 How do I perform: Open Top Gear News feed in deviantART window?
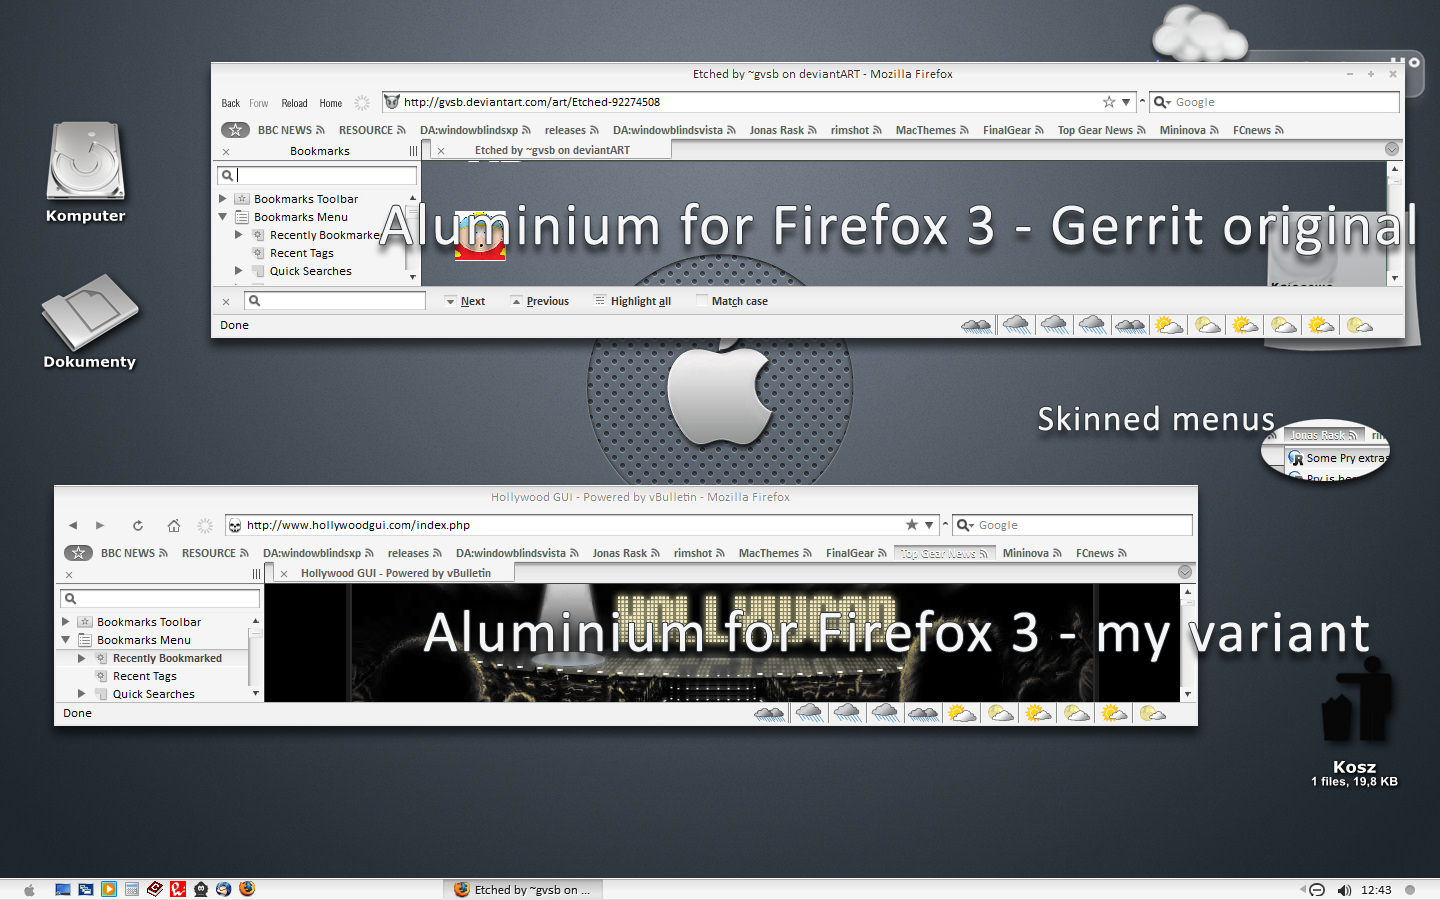[1101, 130]
